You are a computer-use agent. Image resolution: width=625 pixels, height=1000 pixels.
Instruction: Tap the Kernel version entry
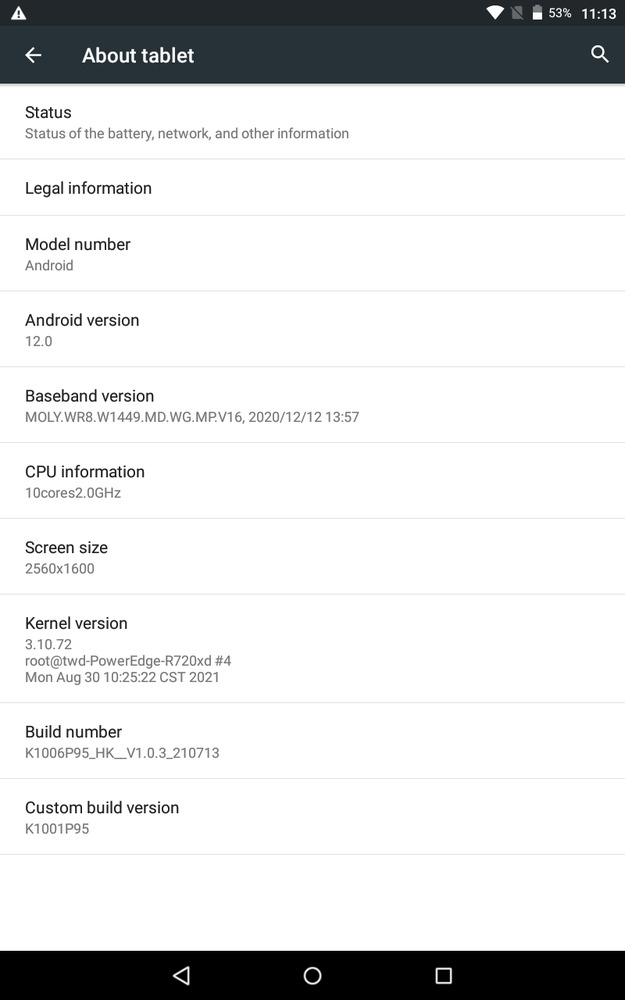point(312,649)
